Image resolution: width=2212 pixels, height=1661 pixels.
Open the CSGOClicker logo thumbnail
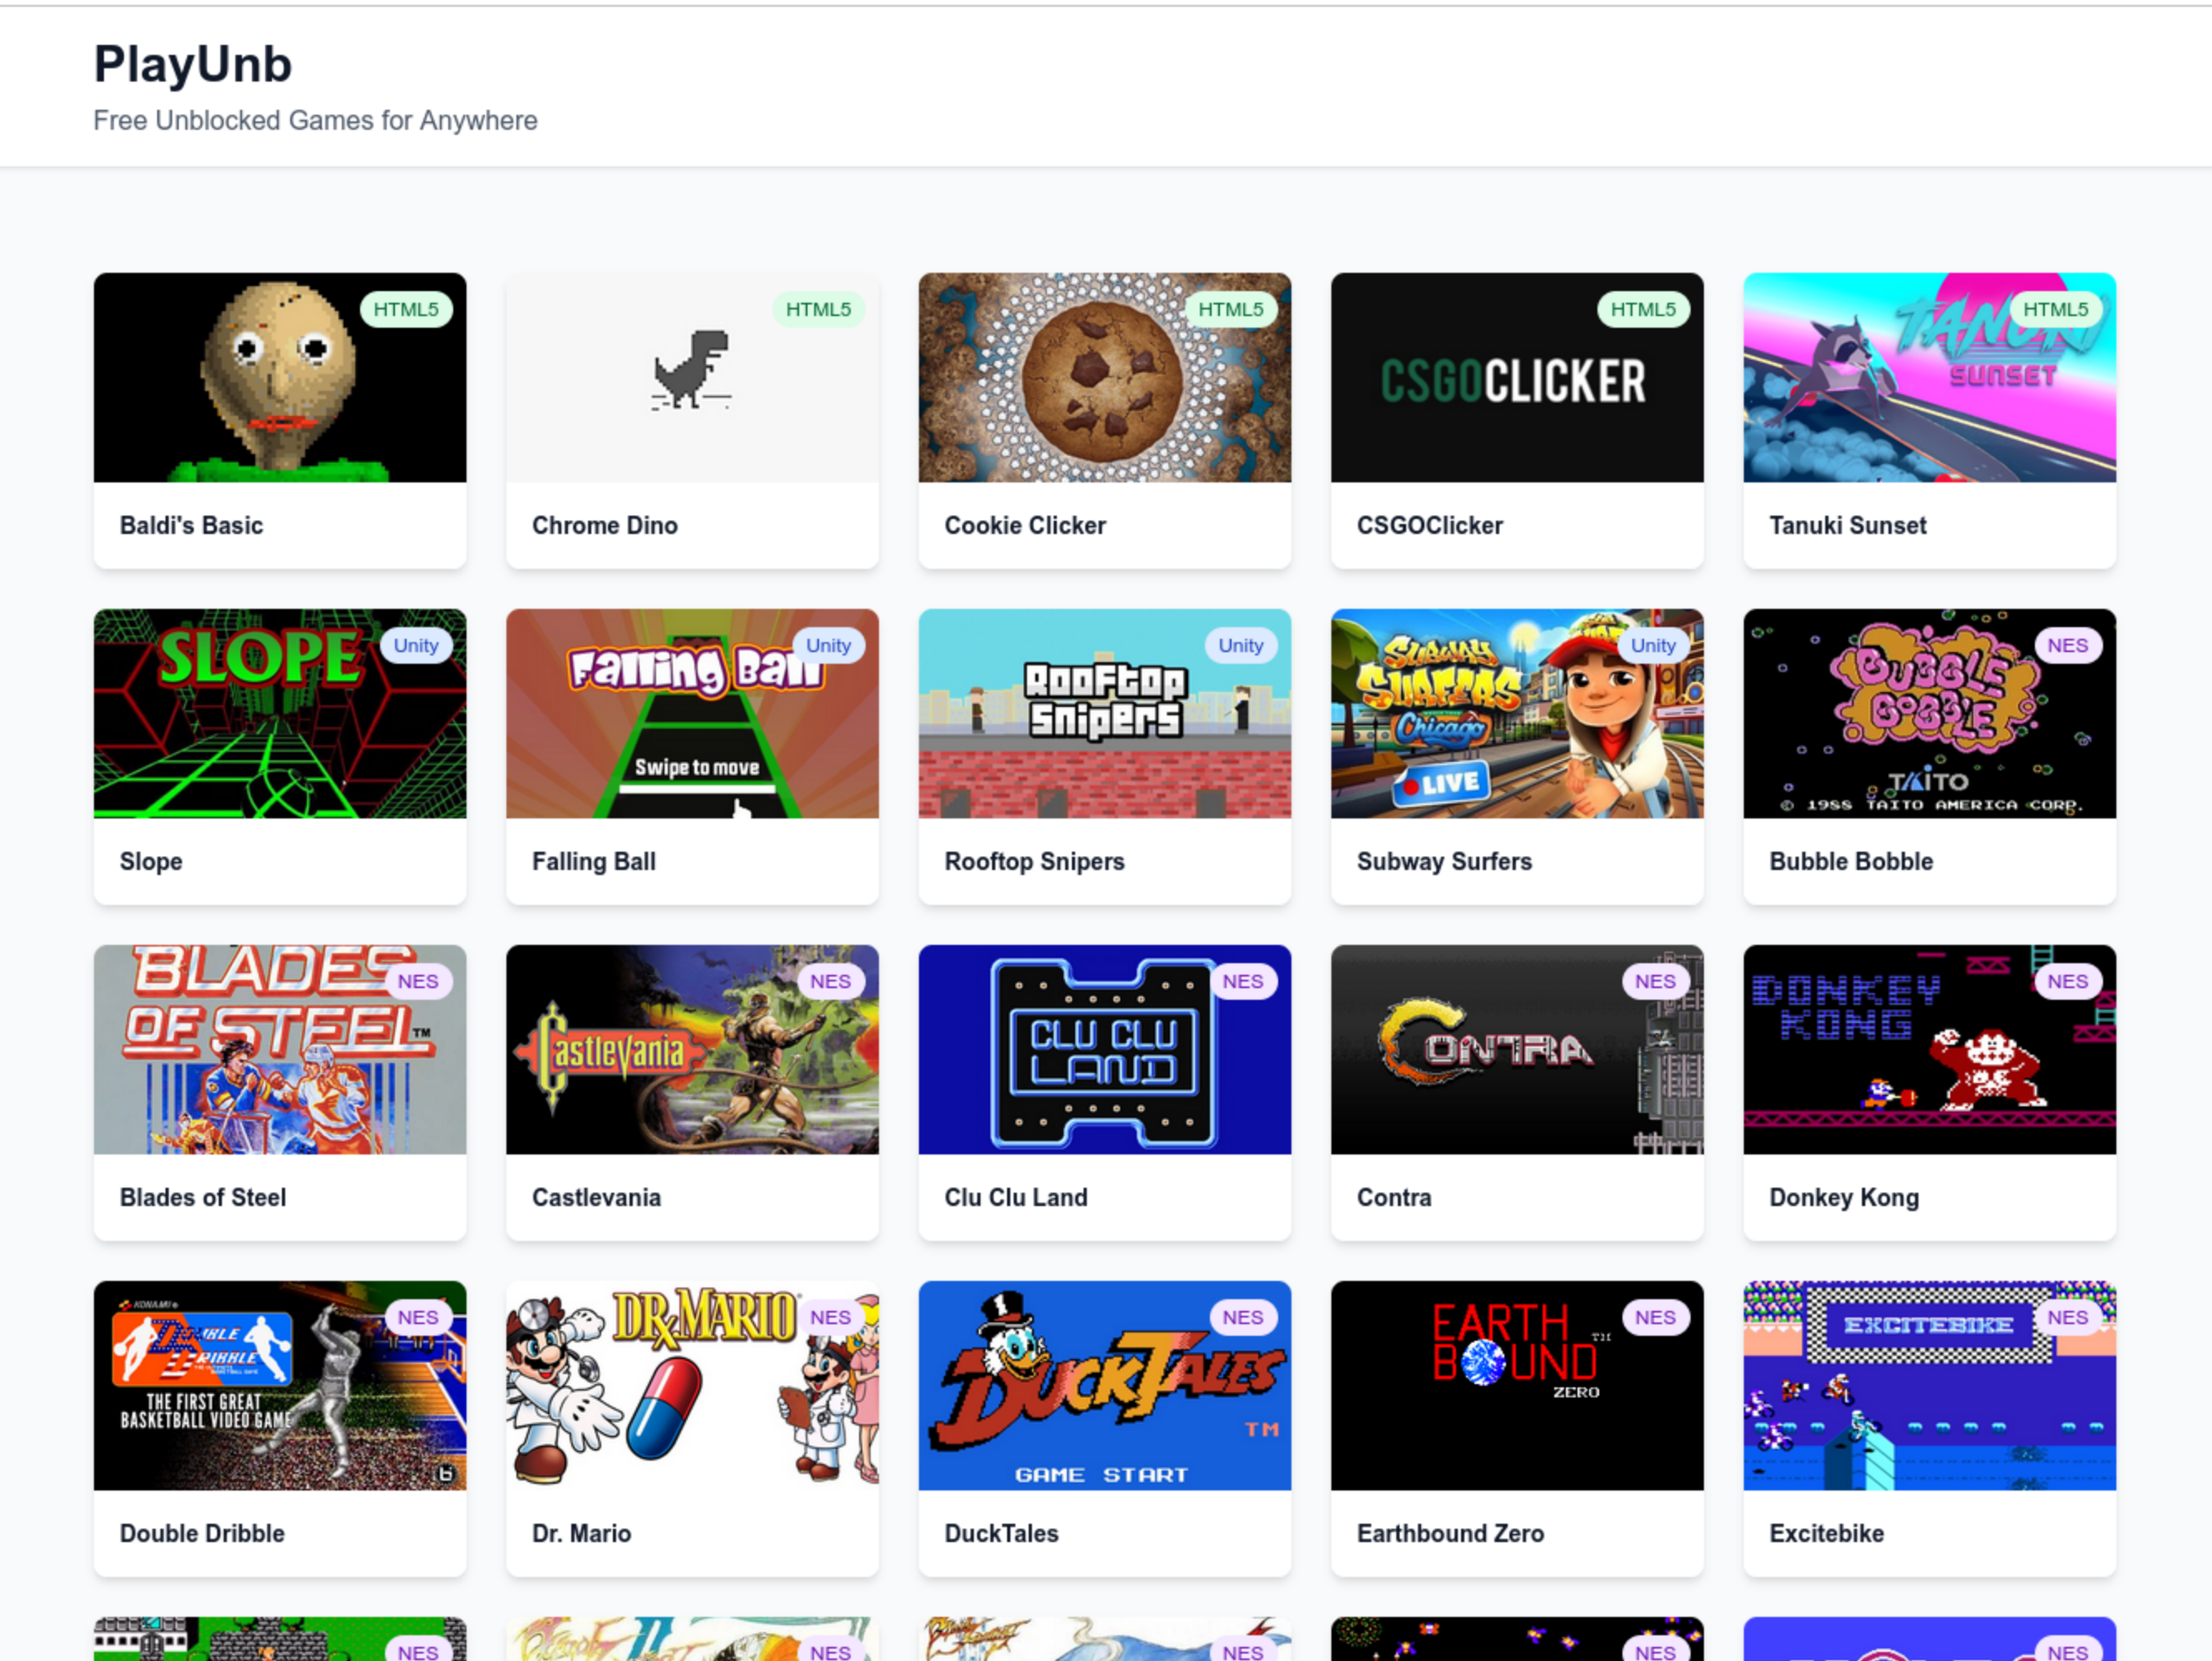1517,377
